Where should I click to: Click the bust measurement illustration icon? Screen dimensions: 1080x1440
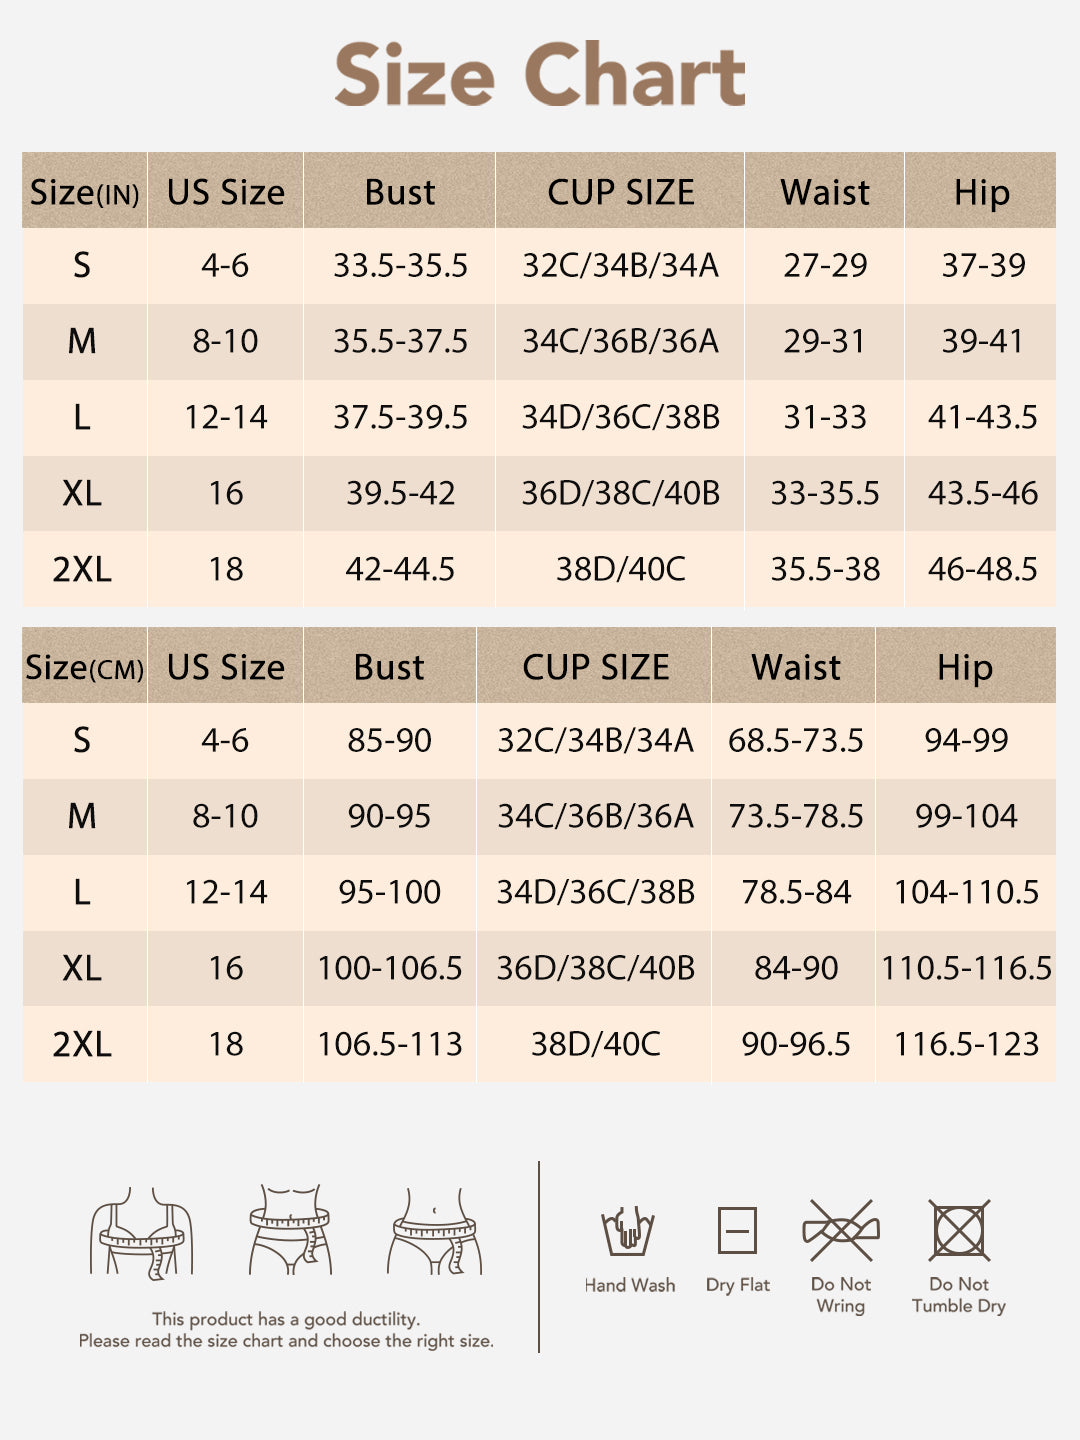pos(142,1232)
